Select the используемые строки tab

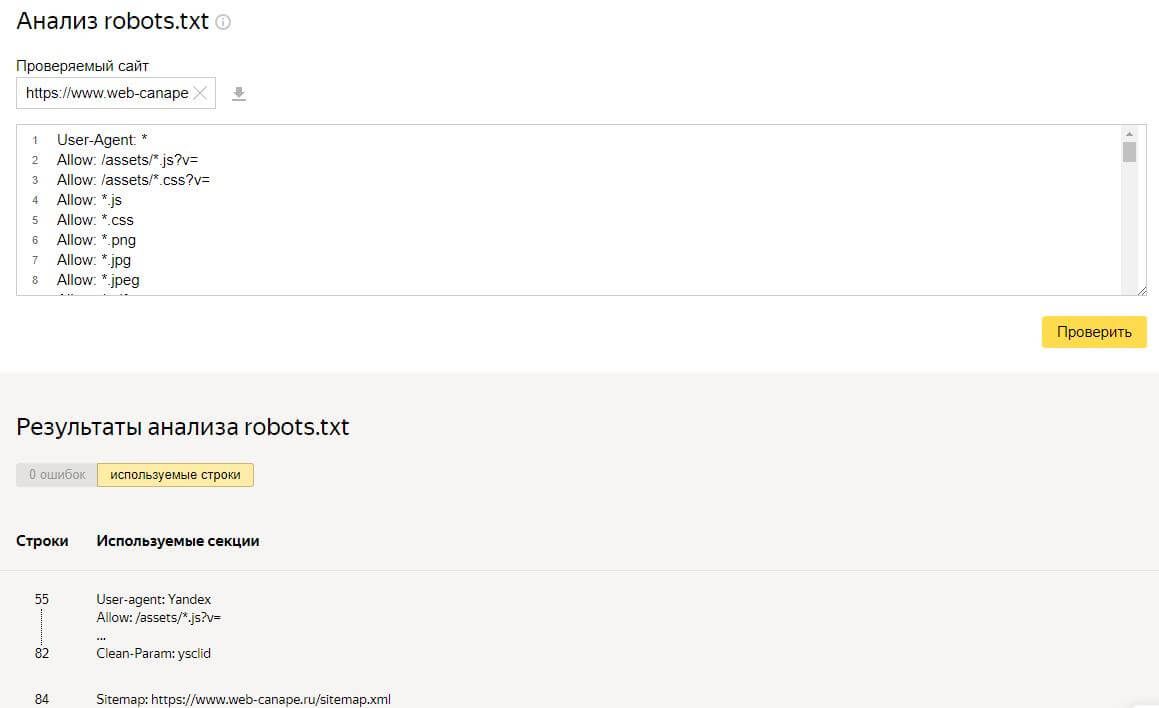coord(175,475)
